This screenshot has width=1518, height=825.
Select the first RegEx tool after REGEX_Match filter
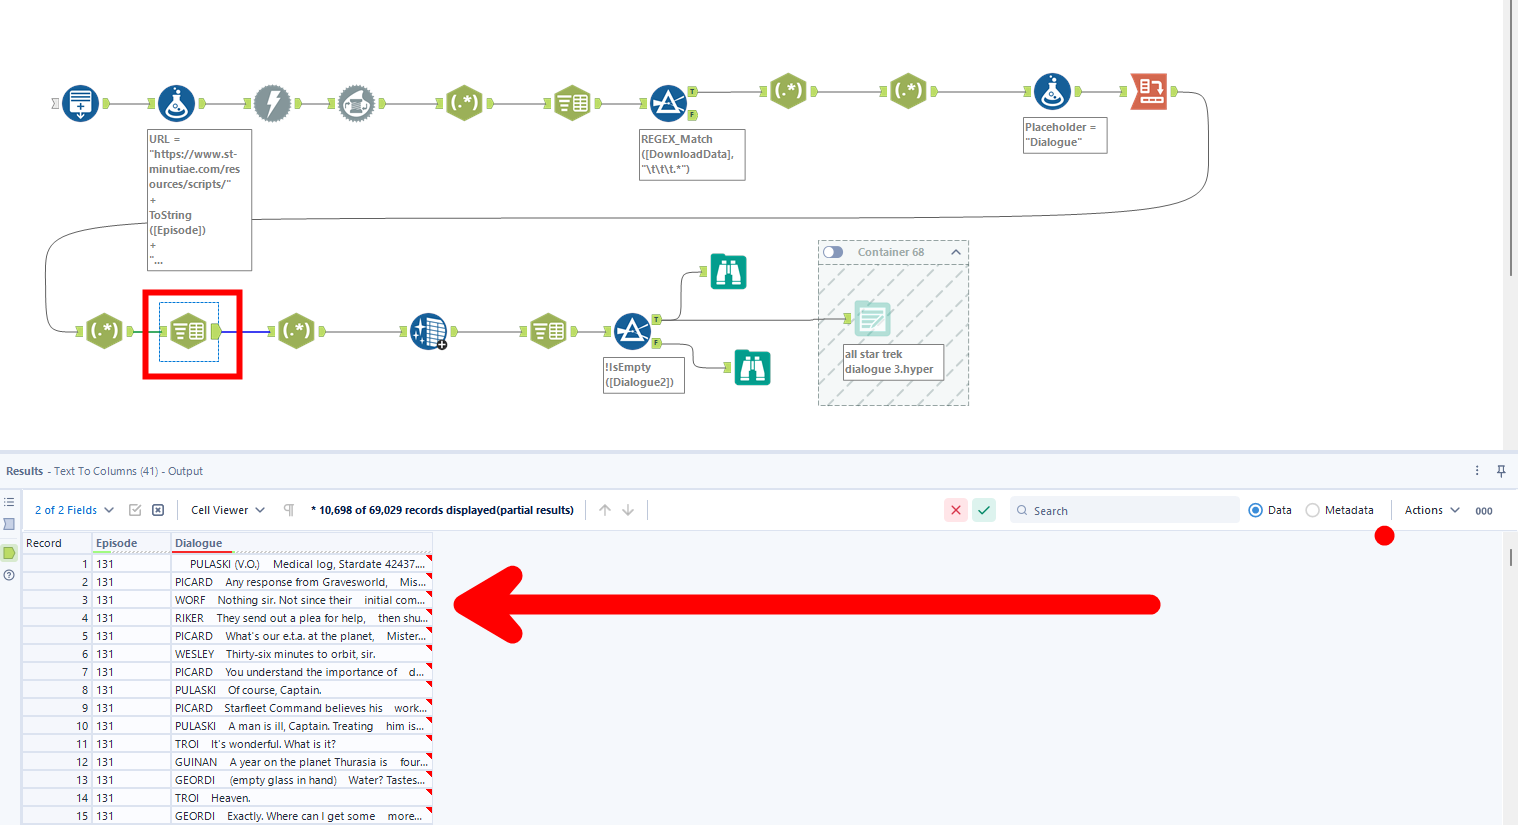pos(788,91)
